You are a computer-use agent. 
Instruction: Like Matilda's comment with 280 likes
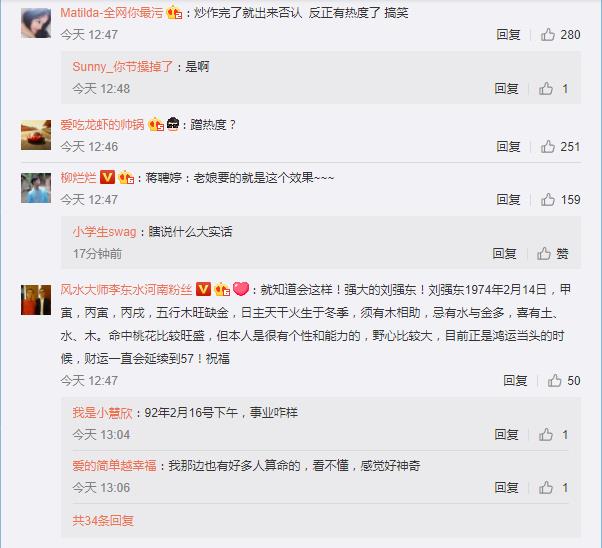click(x=548, y=35)
